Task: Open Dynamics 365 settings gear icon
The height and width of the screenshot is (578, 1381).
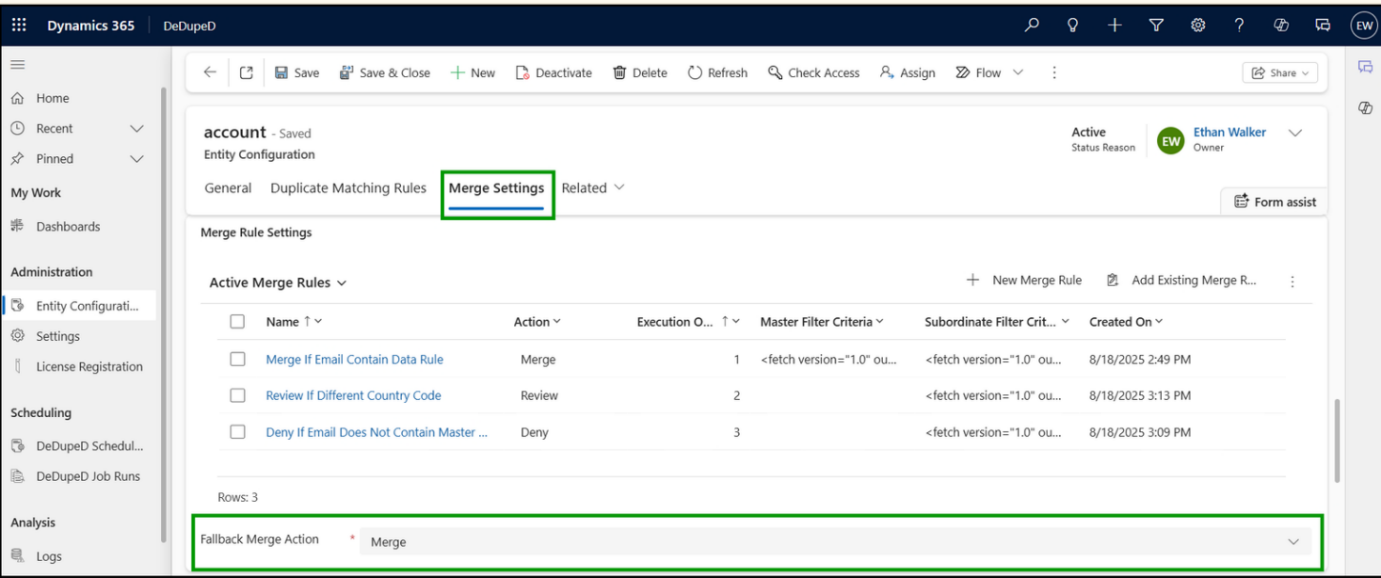Action: [1197, 24]
